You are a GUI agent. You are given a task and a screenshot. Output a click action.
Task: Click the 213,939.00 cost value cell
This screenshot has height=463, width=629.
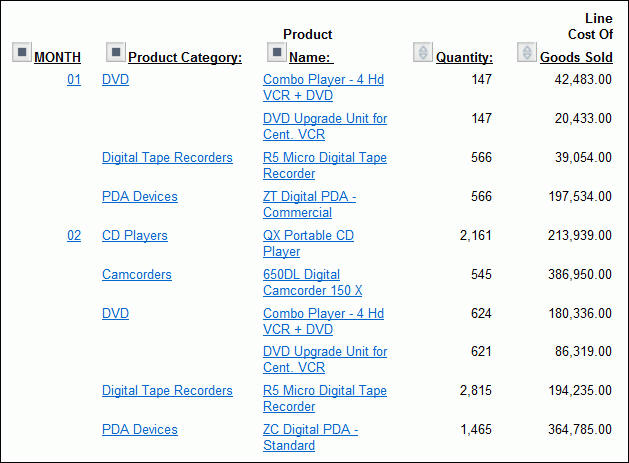coord(576,236)
